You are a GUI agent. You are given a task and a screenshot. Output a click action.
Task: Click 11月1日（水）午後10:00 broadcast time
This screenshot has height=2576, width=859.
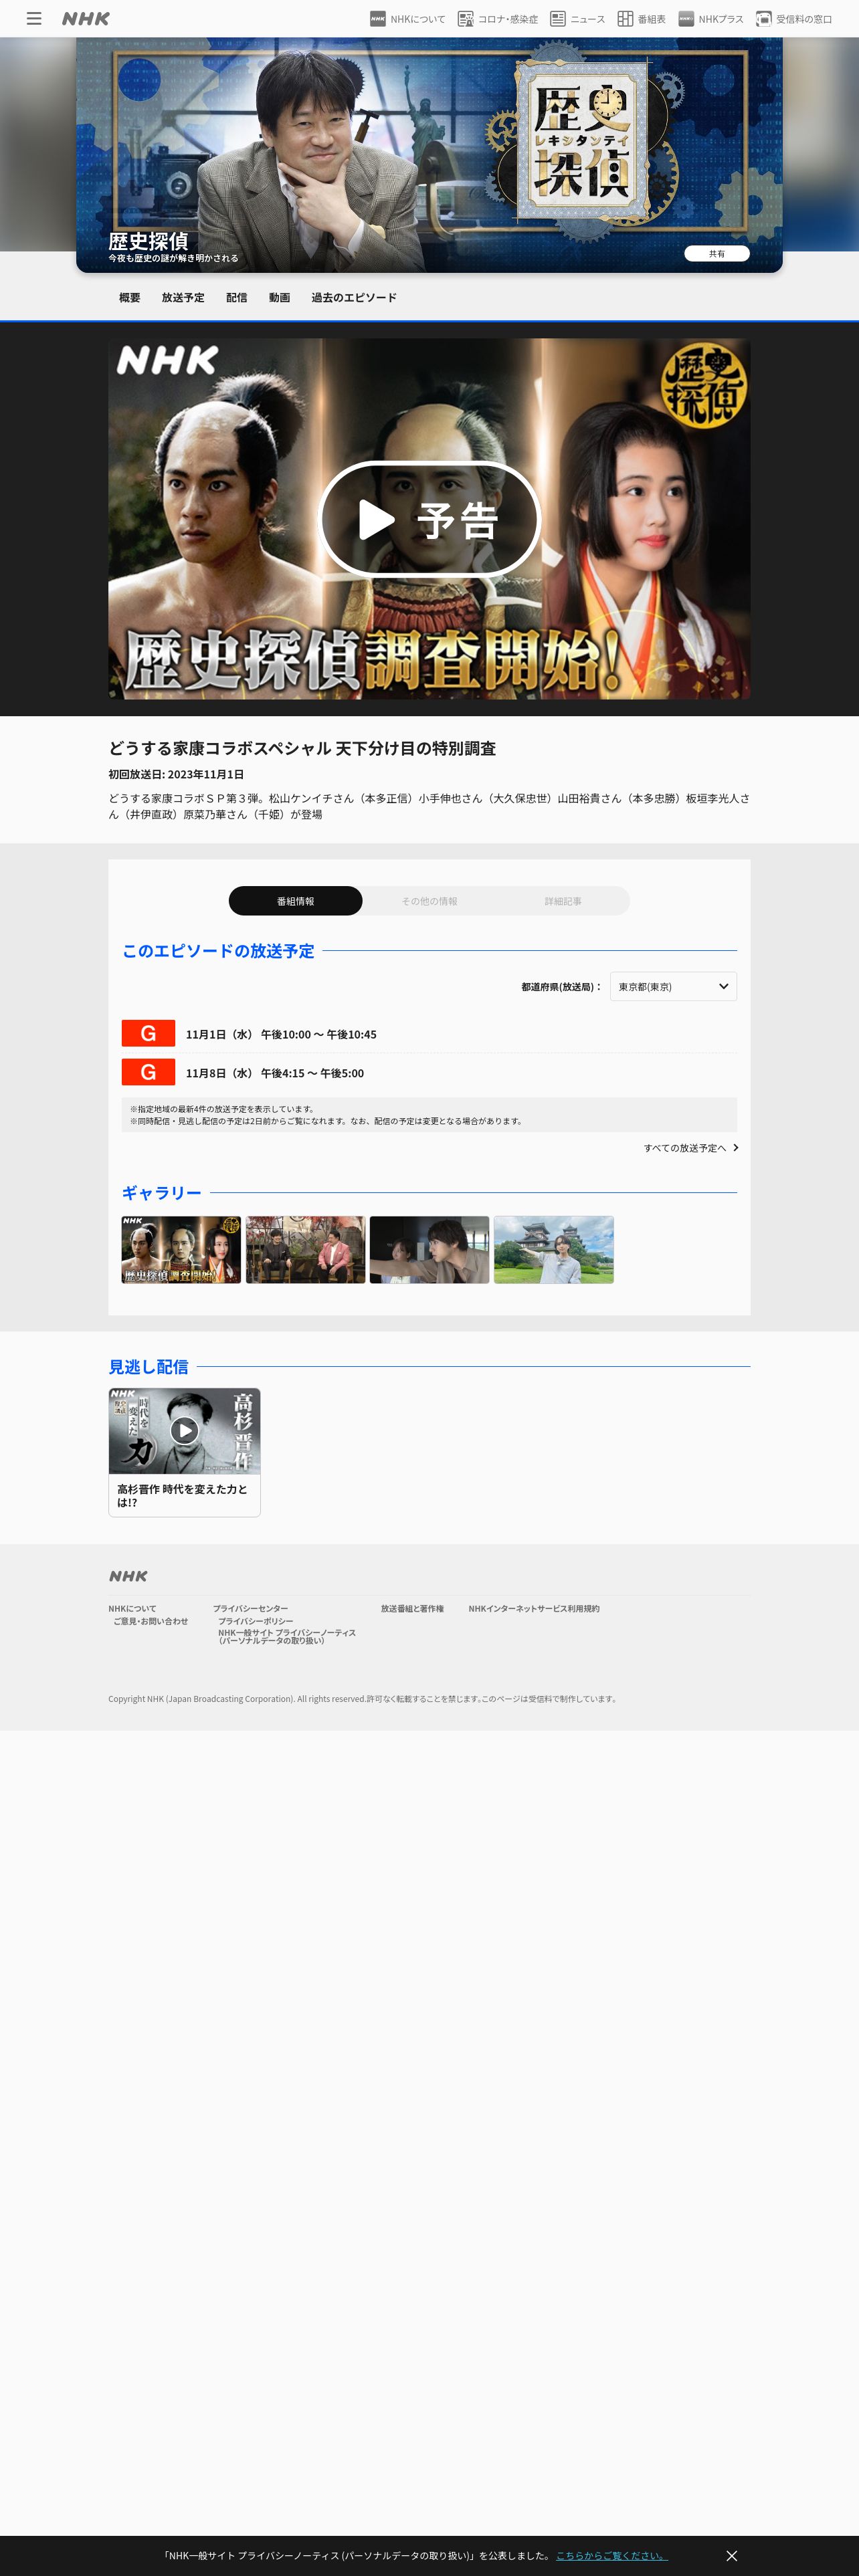pos(281,1034)
